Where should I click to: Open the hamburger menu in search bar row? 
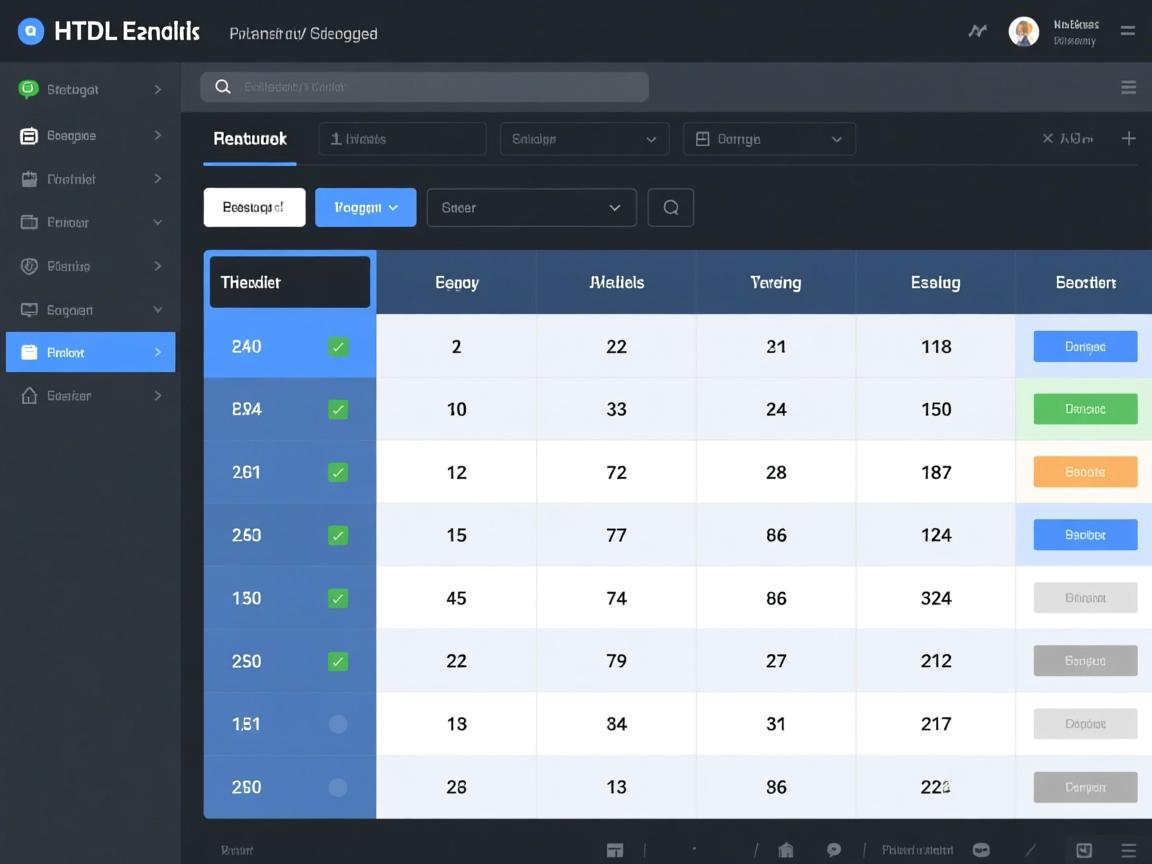1128,88
